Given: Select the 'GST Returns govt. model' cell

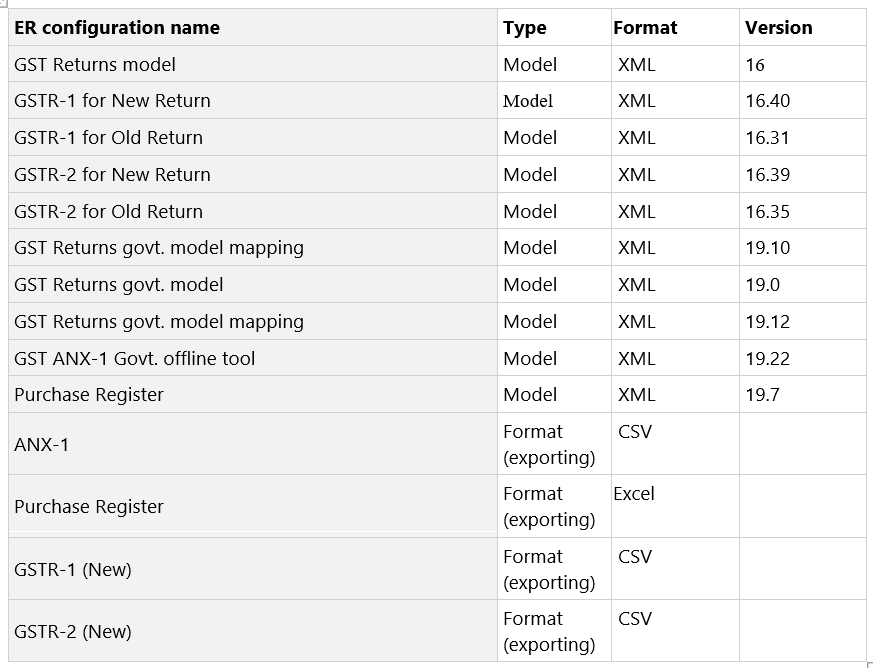Looking at the screenshot, I should (x=253, y=284).
